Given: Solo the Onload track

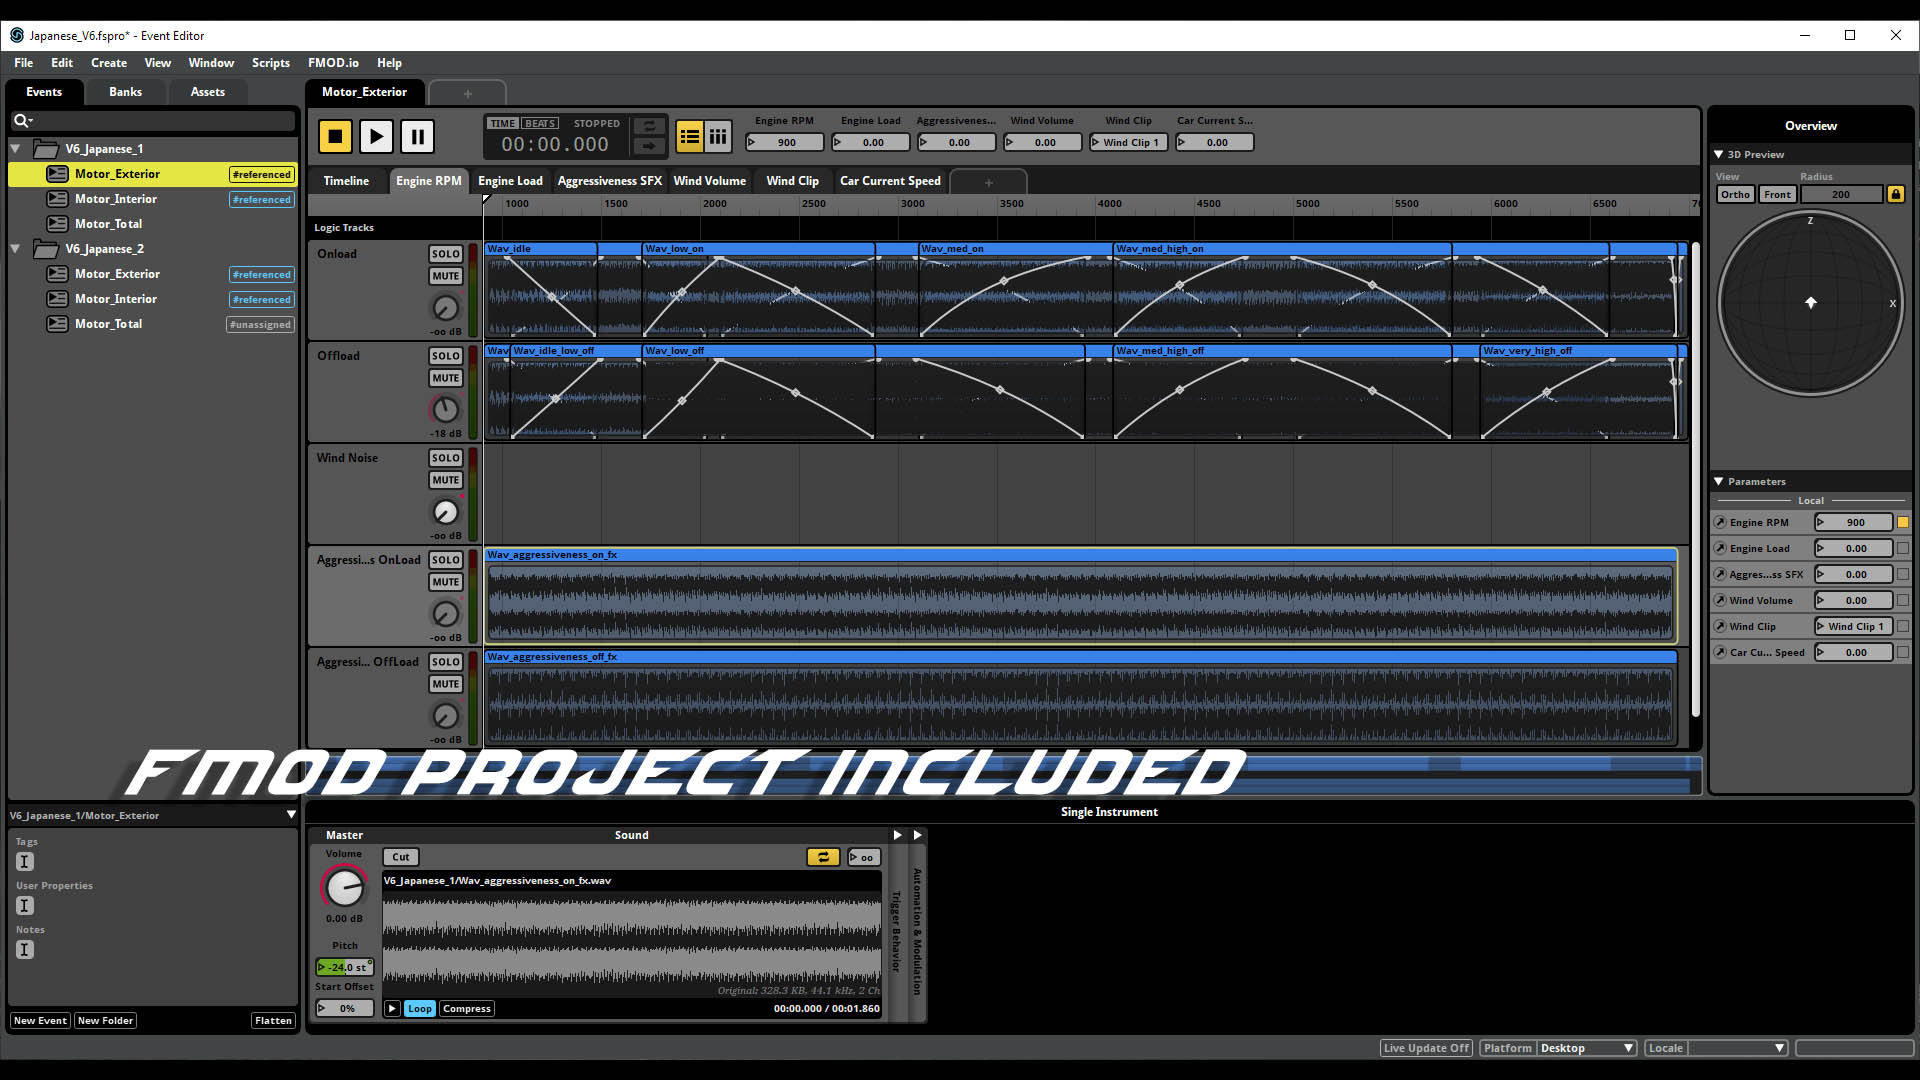Looking at the screenshot, I should pos(445,254).
